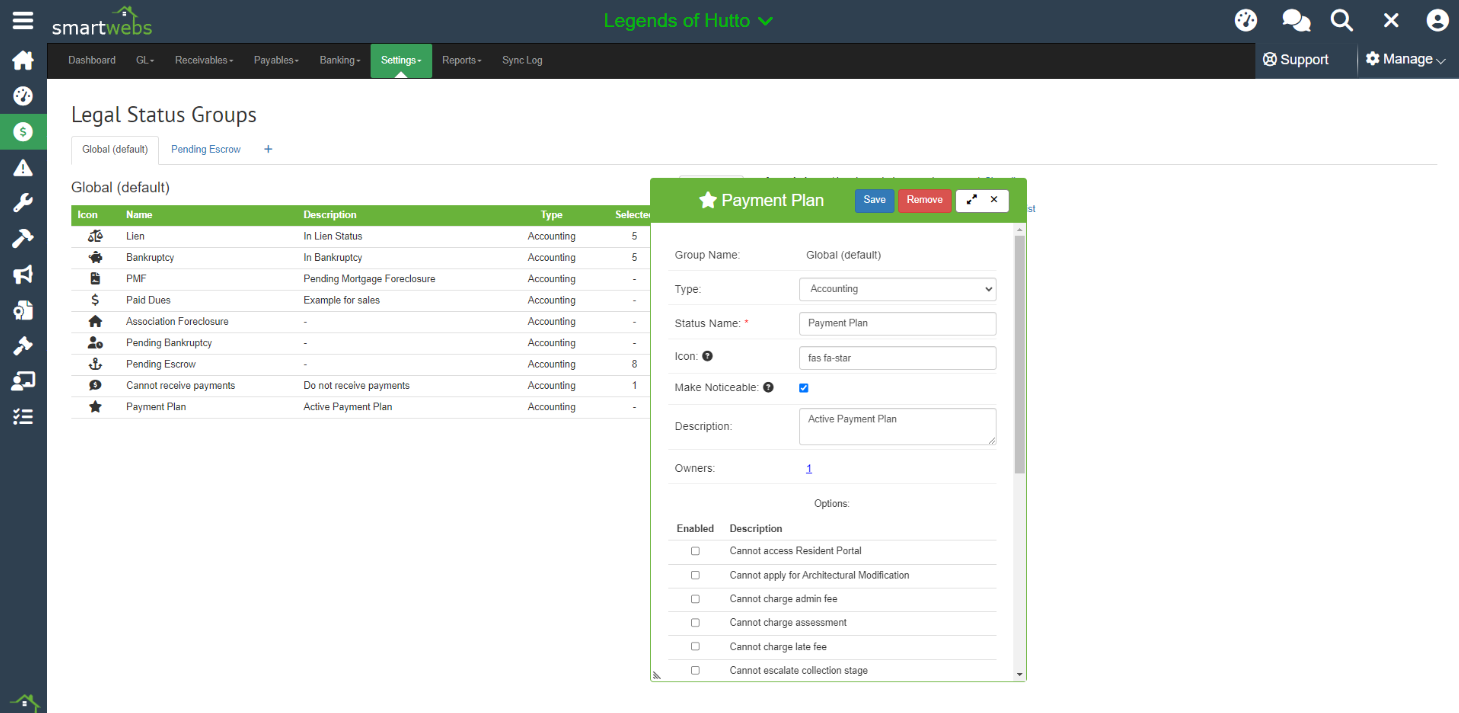The height and width of the screenshot is (713, 1459).
Task: Open the megaphone announcements sidebar icon
Action: pos(23,274)
